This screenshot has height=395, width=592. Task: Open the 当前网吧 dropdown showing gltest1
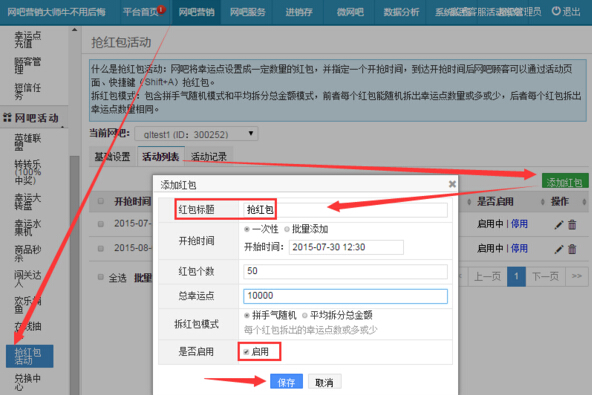click(x=196, y=134)
